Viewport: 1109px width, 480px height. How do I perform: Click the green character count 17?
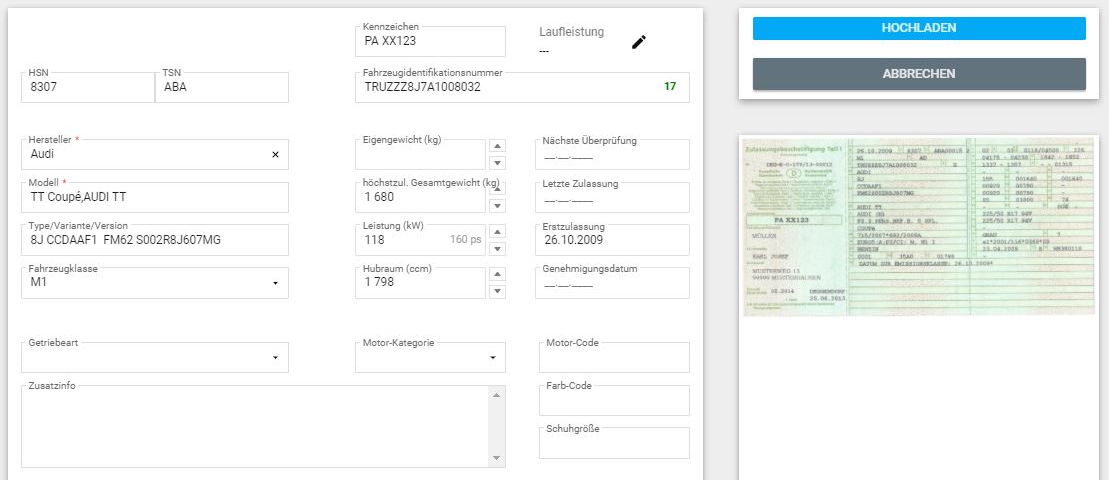point(670,86)
